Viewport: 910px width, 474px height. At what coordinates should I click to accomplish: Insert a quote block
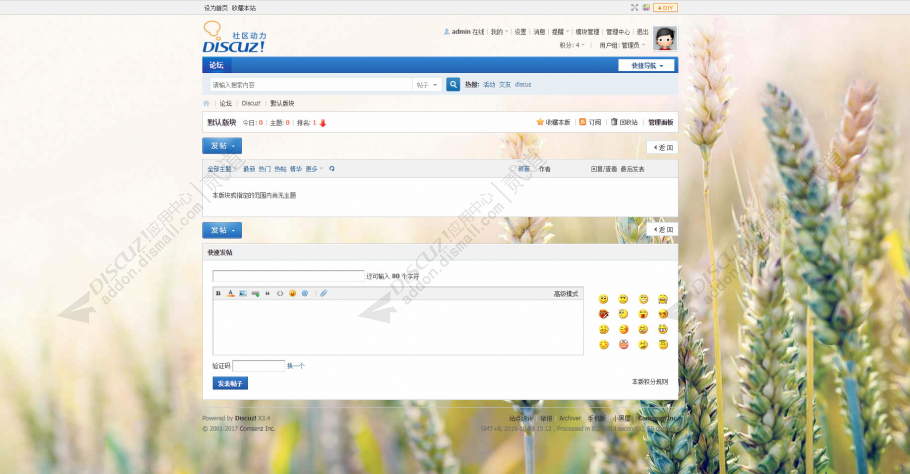pyautogui.click(x=268, y=294)
